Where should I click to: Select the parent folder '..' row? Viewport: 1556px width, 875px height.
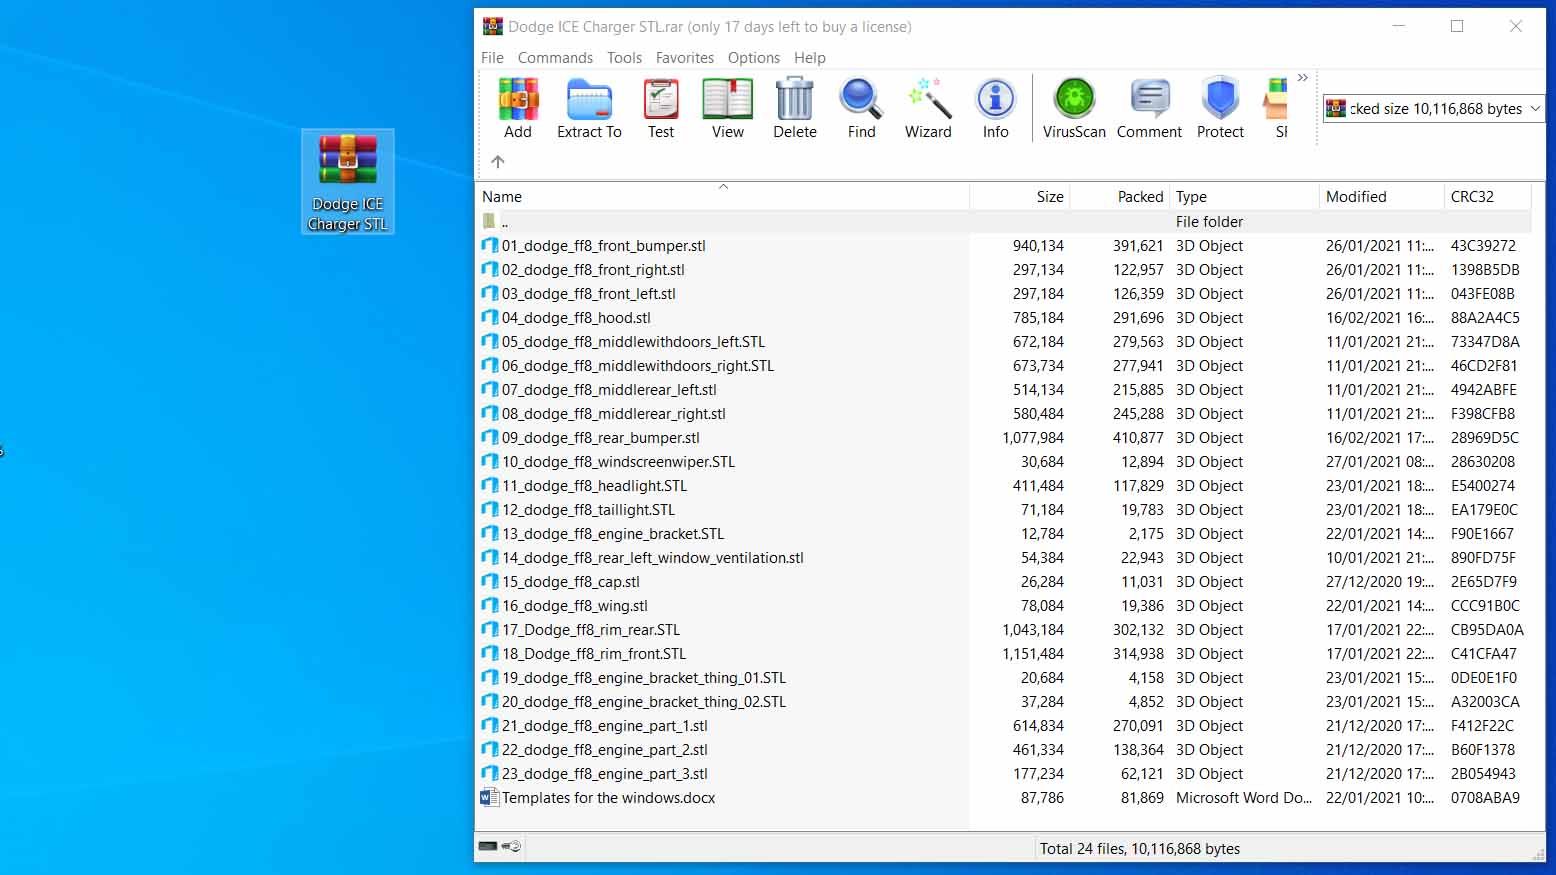click(1003, 222)
